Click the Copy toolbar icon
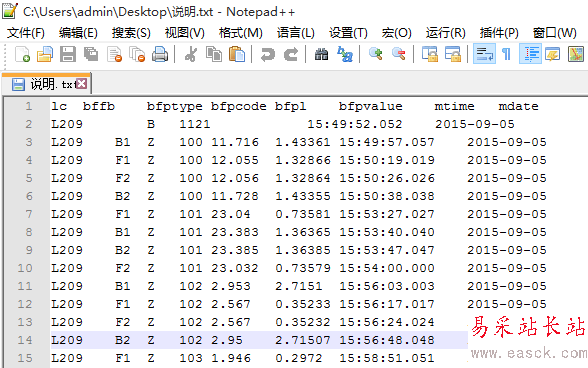Image resolution: width=588 pixels, height=368 pixels. coord(214,54)
